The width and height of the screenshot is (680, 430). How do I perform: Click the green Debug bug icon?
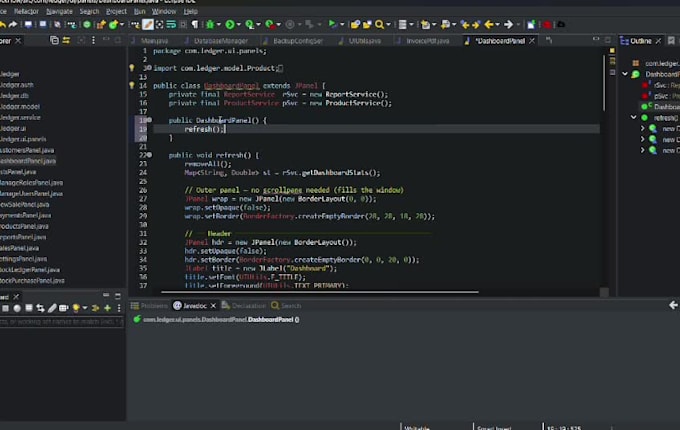tap(210, 25)
